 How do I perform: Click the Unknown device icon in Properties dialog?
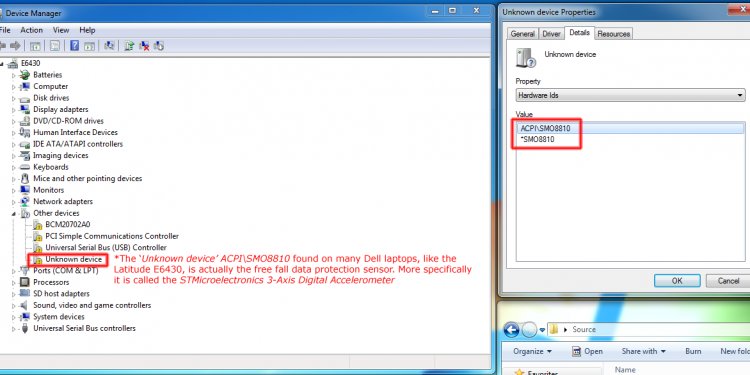525,58
